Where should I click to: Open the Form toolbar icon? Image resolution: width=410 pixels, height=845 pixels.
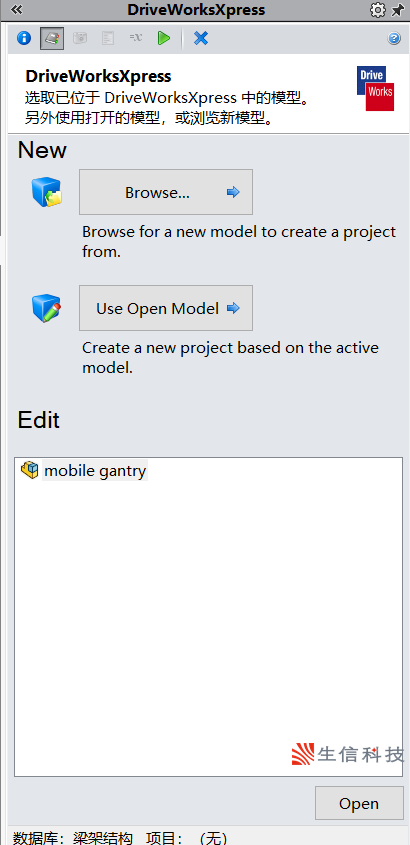pyautogui.click(x=108, y=38)
